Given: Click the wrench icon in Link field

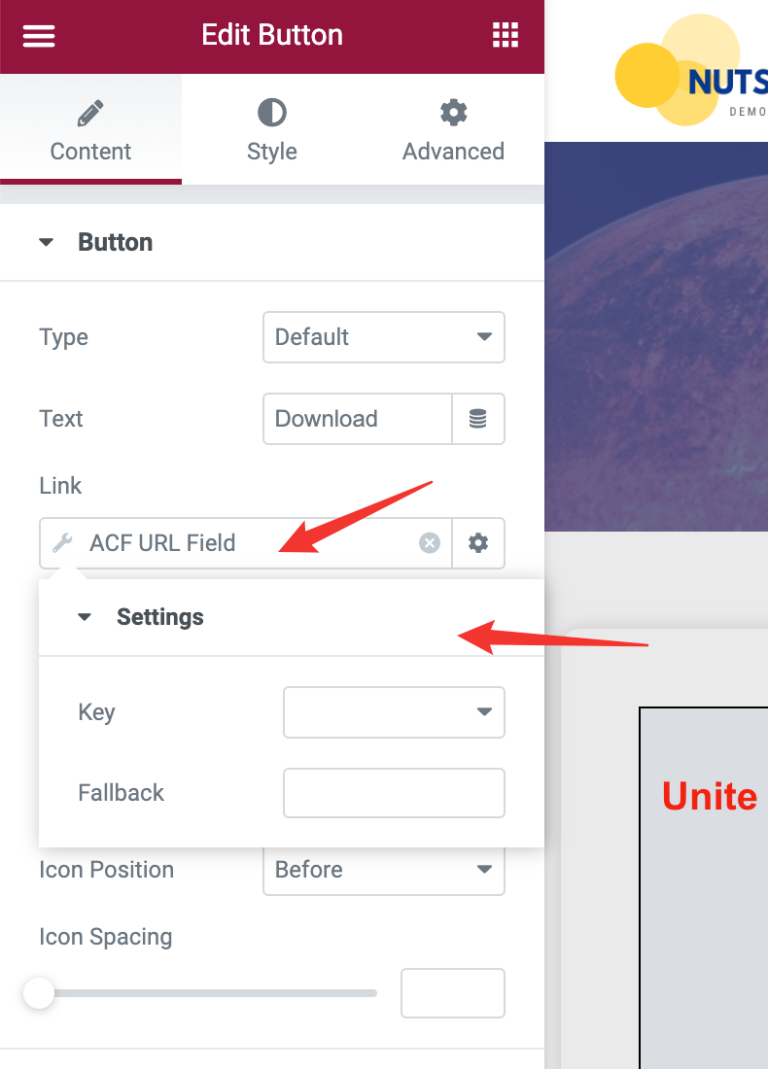Looking at the screenshot, I should point(62,543).
